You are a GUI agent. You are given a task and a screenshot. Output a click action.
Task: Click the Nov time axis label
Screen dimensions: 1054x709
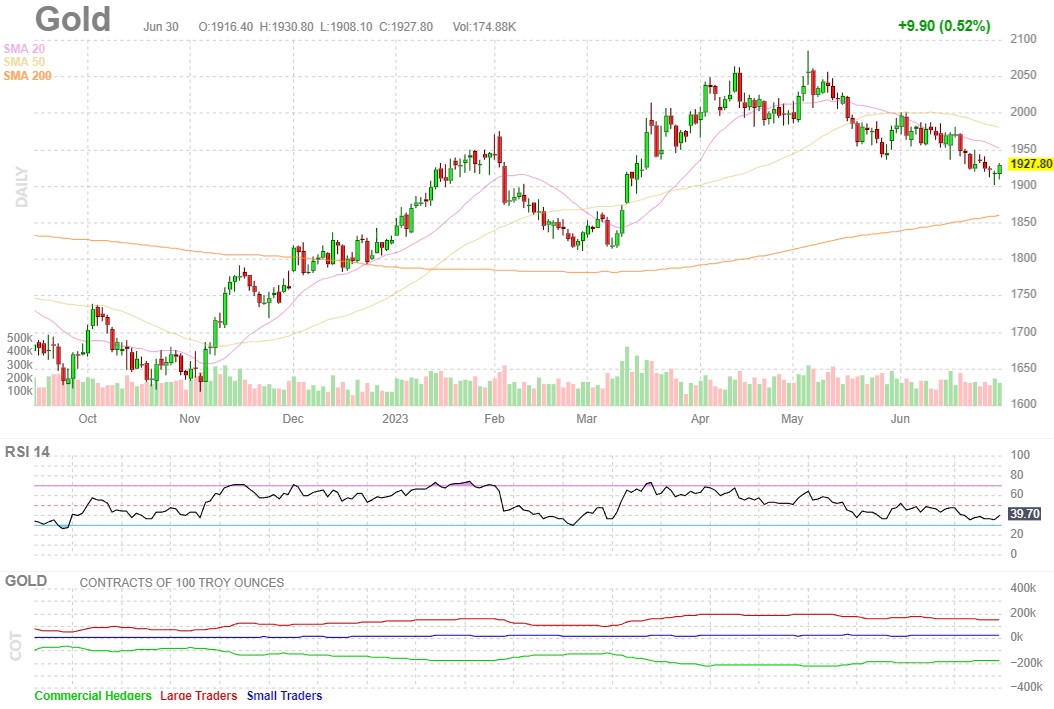190,419
